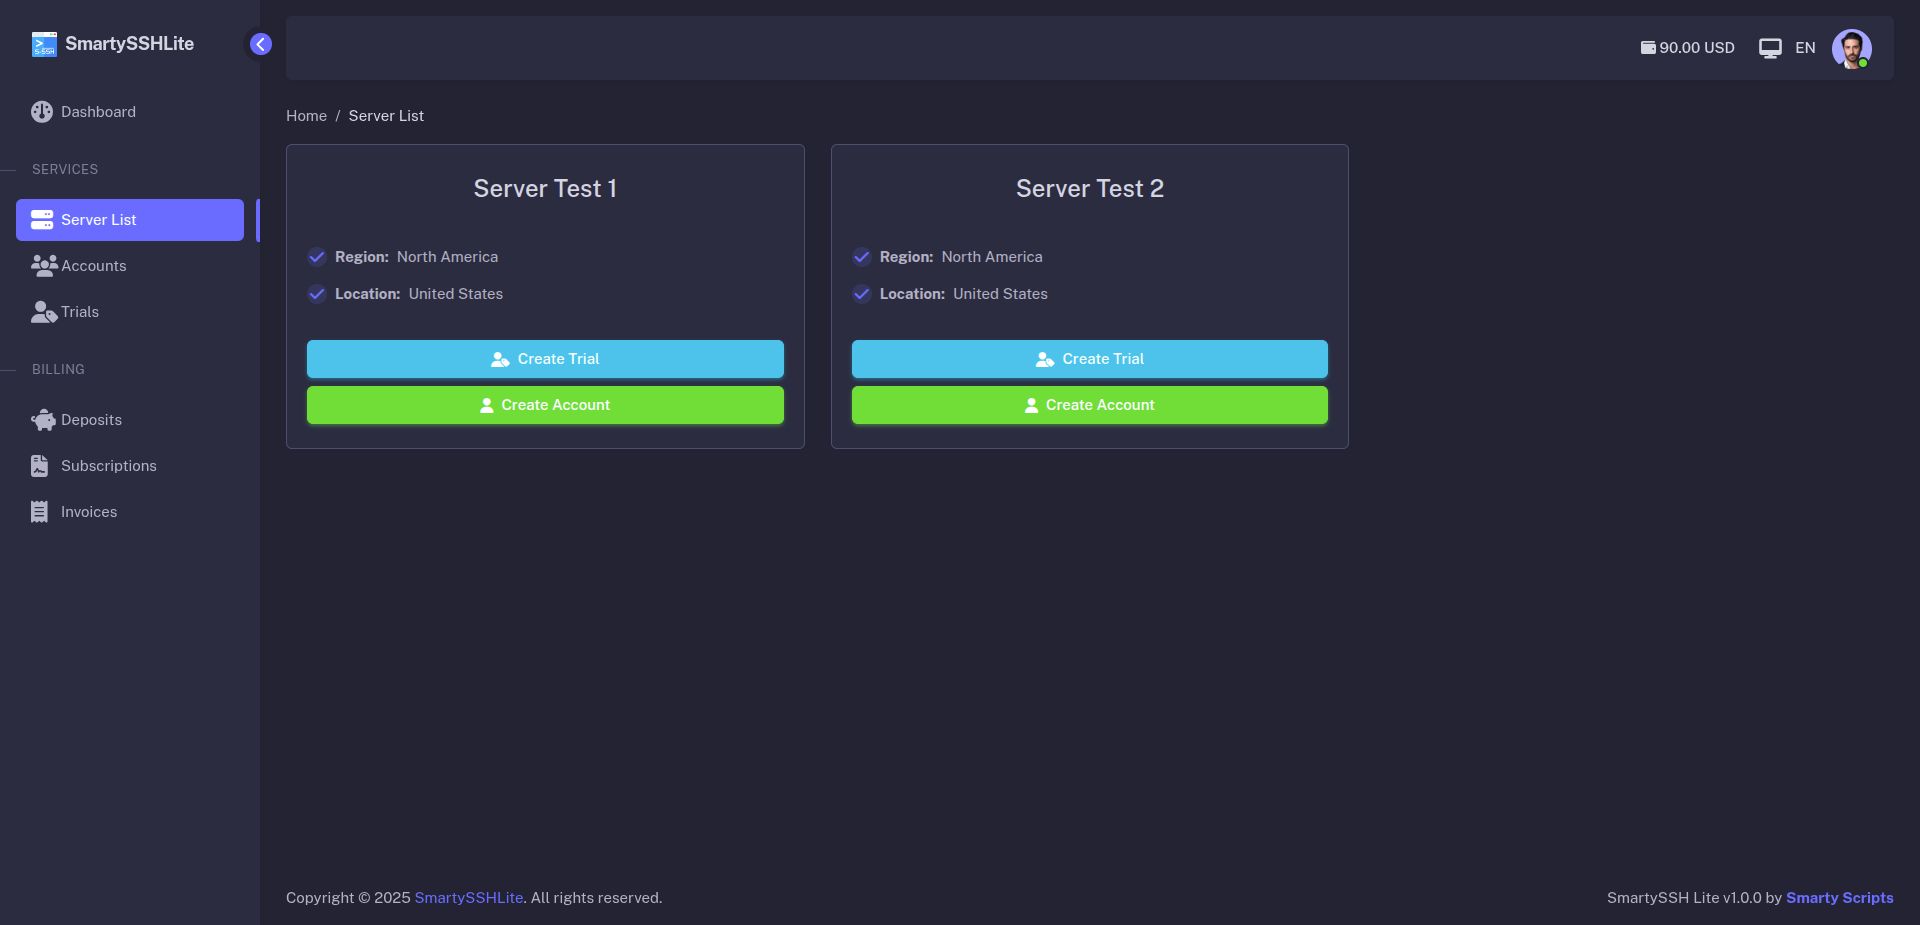Viewport: 1920px width, 925px height.
Task: Click the Server Test 2 heading
Action: click(x=1090, y=189)
